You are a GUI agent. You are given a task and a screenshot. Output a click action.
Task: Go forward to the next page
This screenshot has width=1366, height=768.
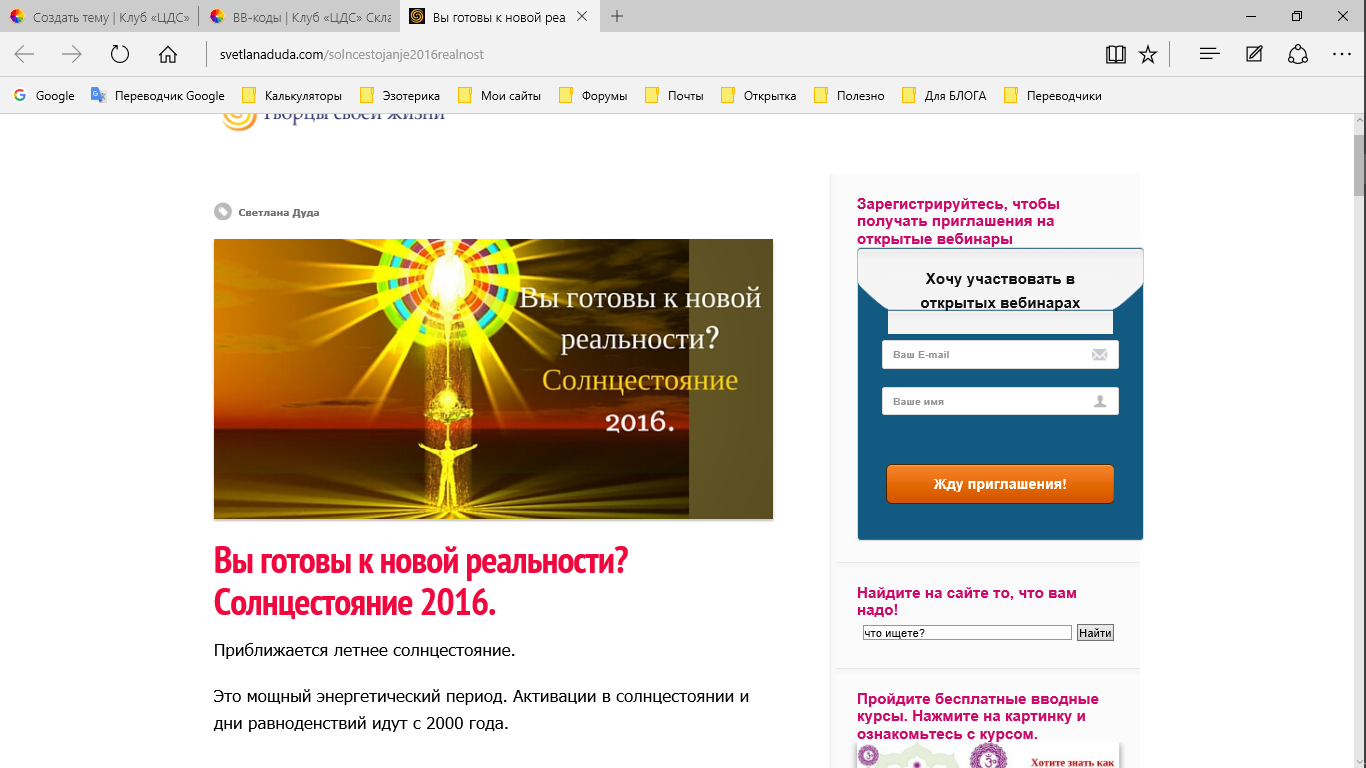tap(72, 54)
